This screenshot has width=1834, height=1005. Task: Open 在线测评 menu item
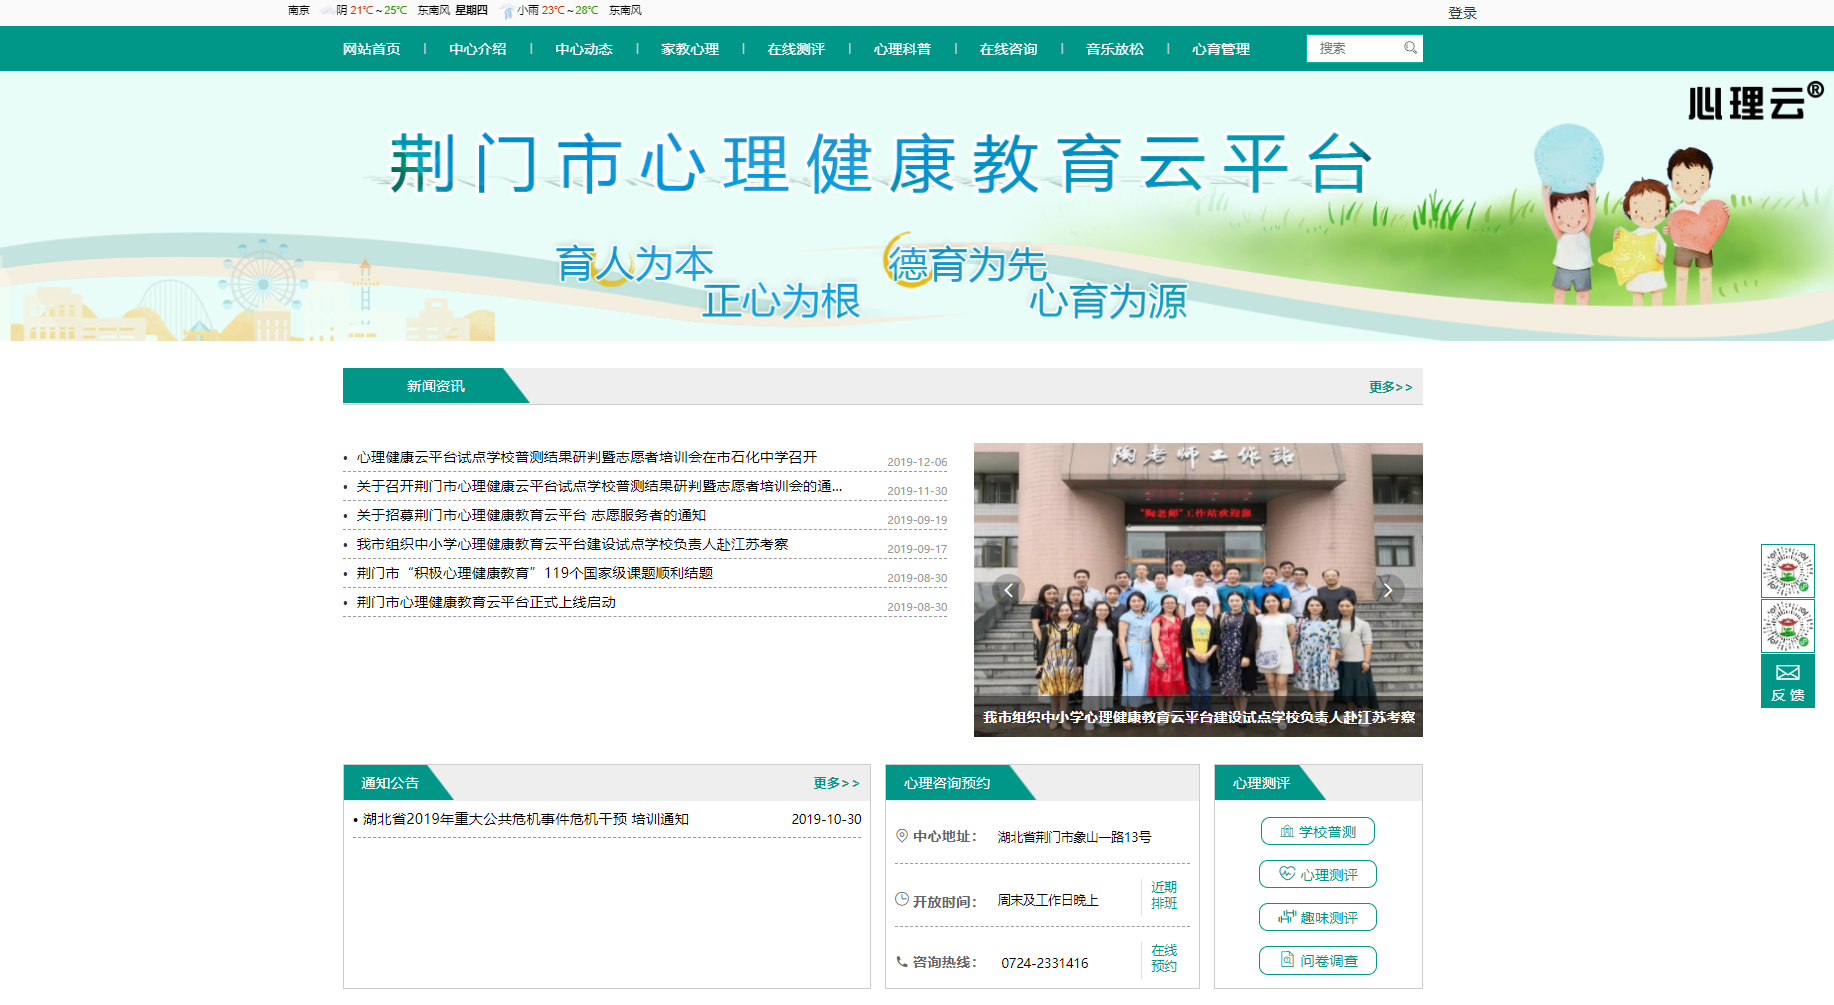pos(796,49)
